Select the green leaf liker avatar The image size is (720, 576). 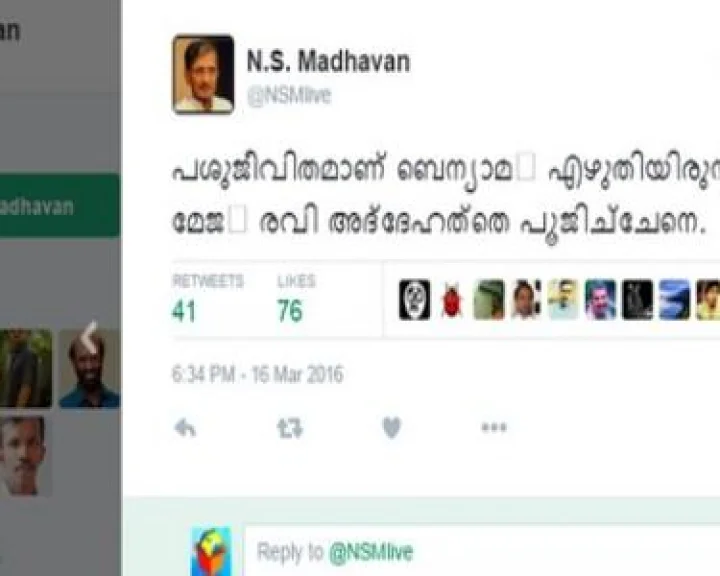489,299
